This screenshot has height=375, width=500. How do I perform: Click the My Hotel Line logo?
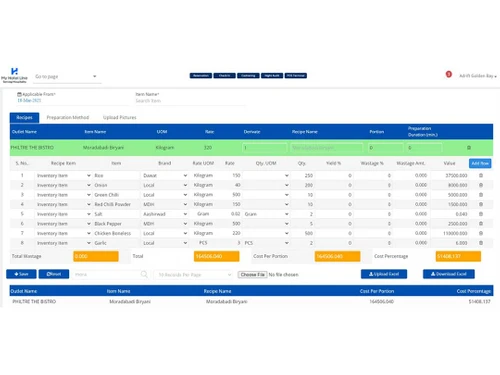(14, 75)
